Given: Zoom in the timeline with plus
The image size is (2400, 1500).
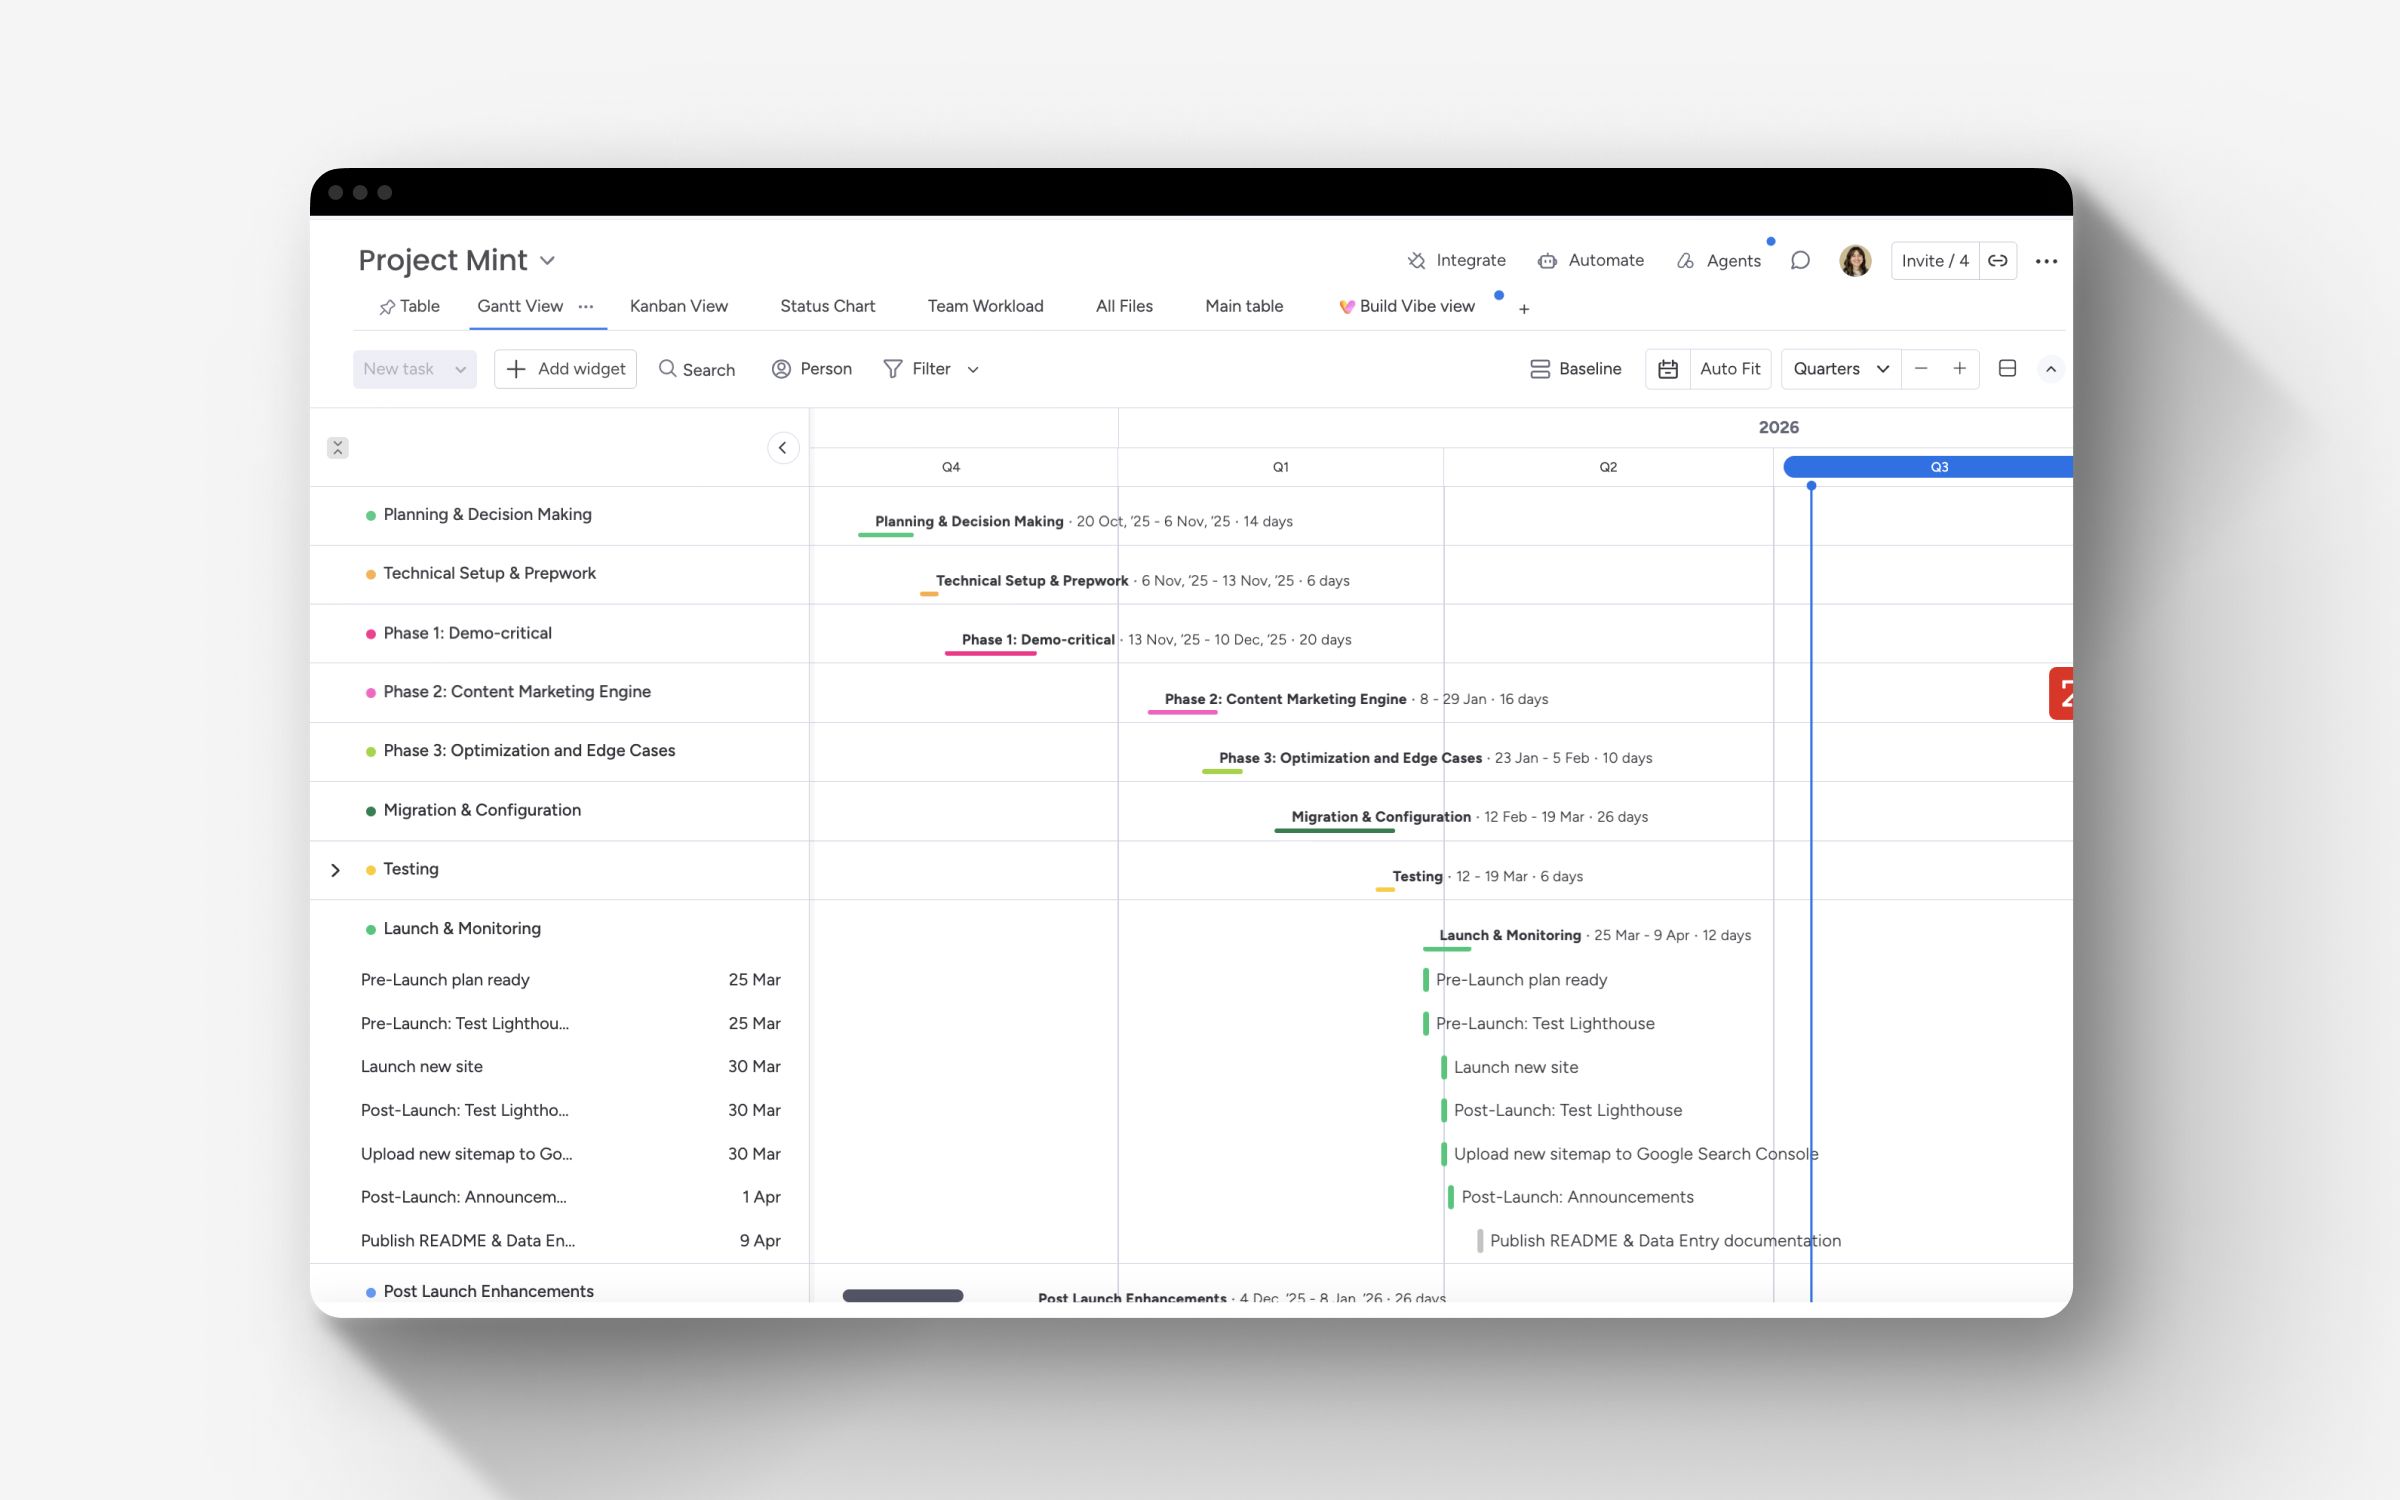Looking at the screenshot, I should (1960, 369).
